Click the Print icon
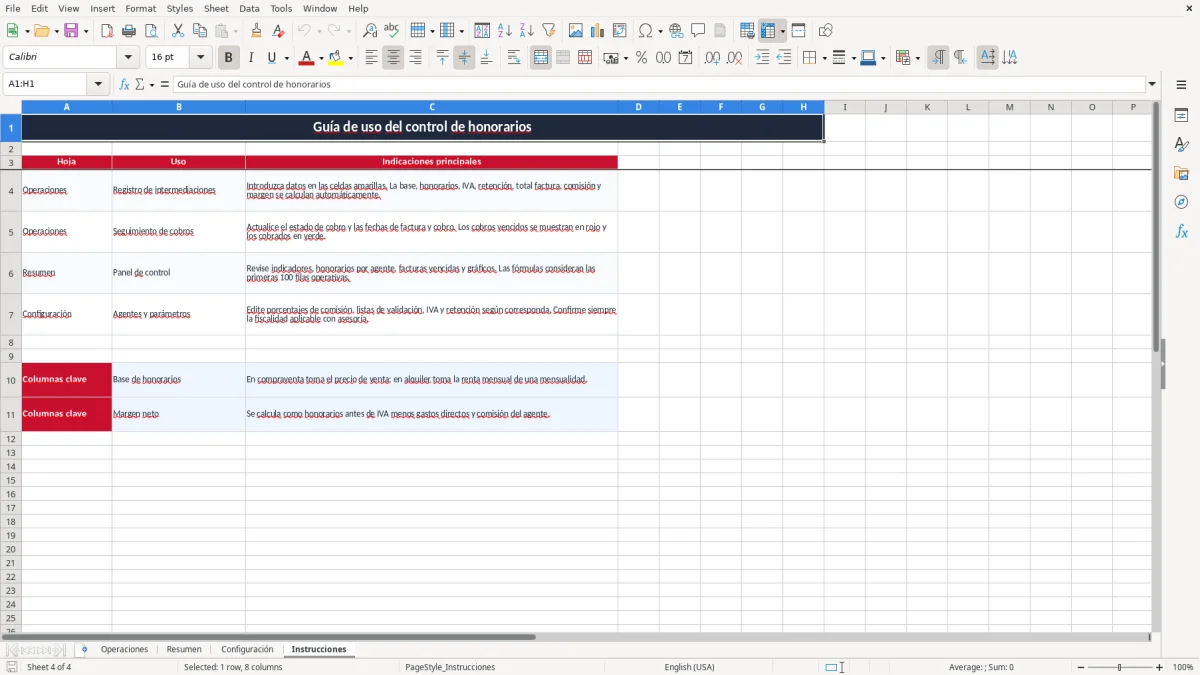Image resolution: width=1200 pixels, height=675 pixels. tap(129, 31)
